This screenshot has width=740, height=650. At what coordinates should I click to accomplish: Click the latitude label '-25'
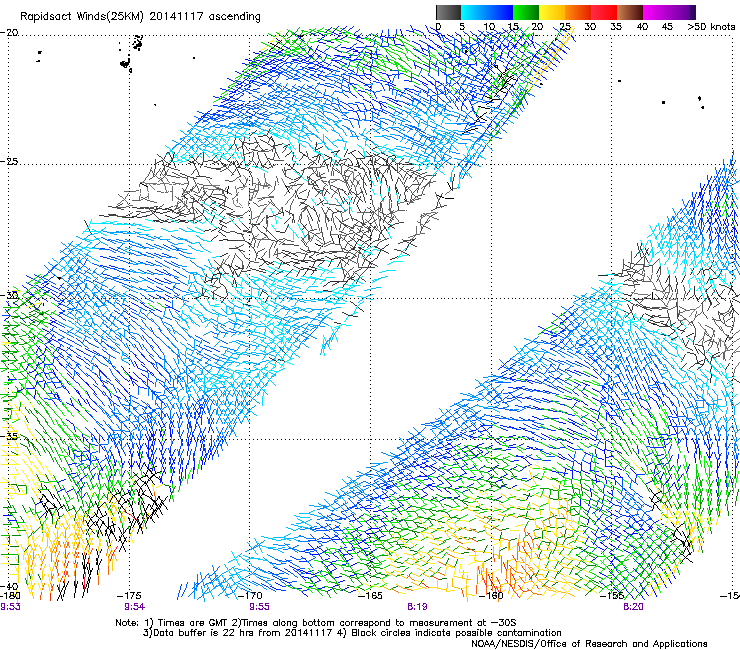coord(9,161)
